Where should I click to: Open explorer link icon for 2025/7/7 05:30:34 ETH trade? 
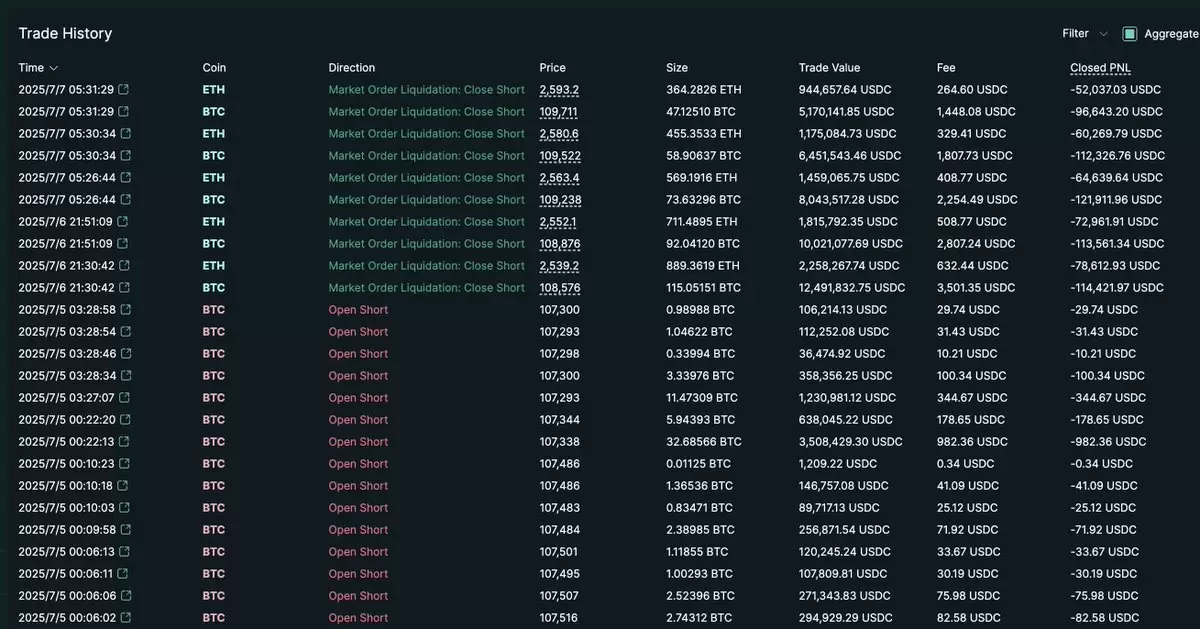[x=126, y=134]
